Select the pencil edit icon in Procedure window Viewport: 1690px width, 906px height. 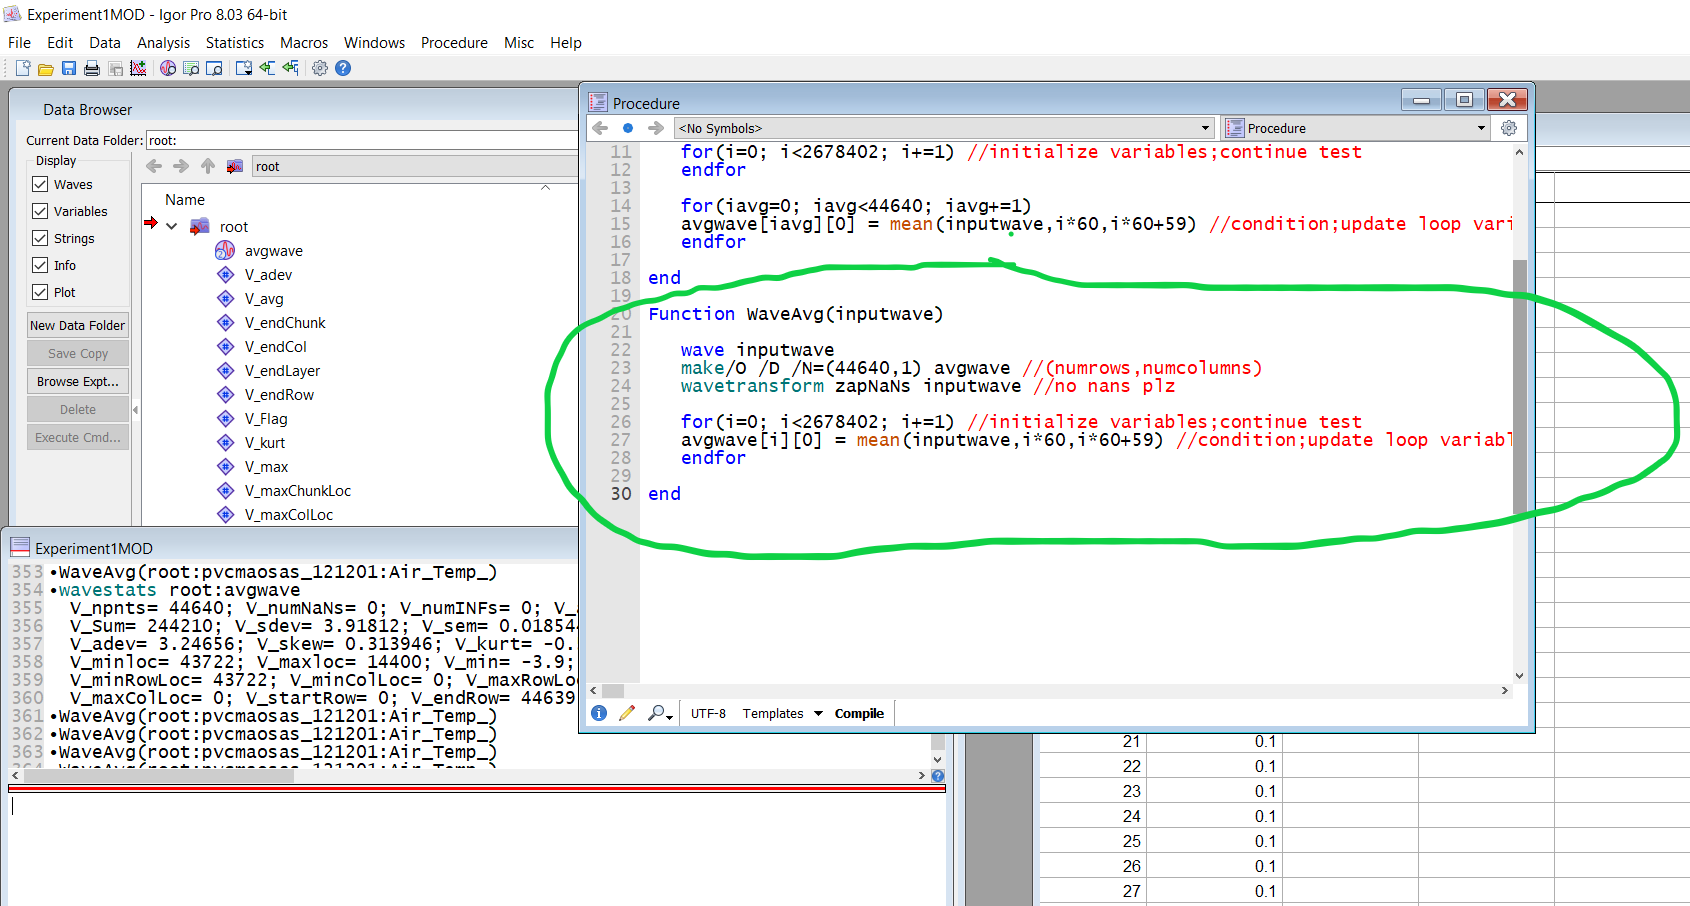tap(627, 712)
